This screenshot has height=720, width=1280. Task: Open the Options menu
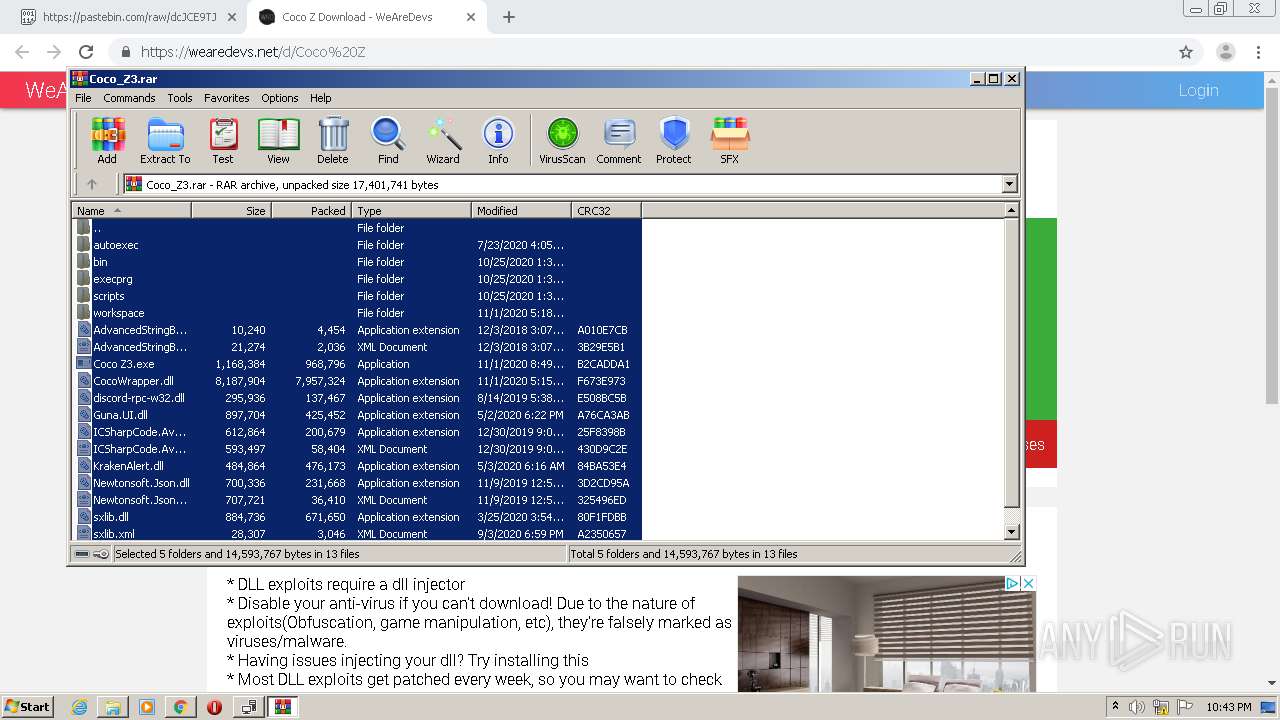pos(280,98)
